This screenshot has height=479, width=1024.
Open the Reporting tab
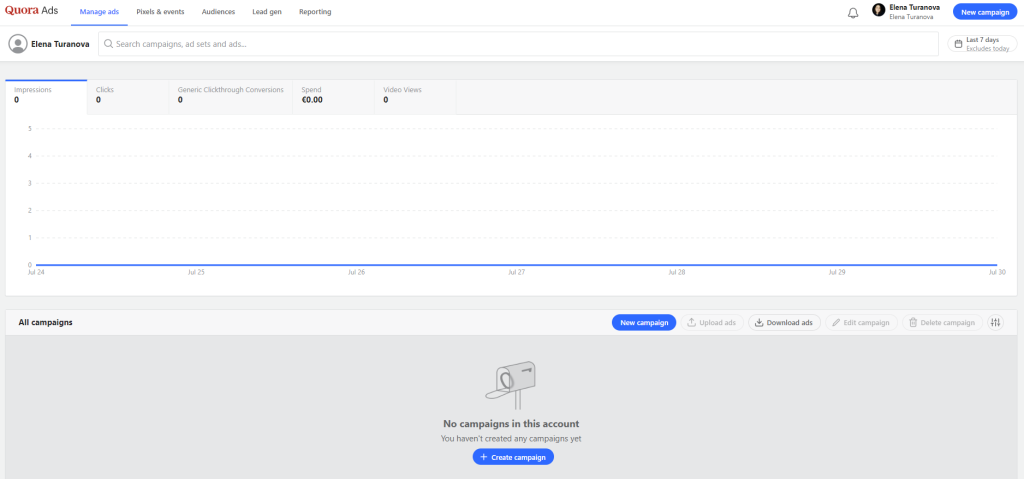click(x=315, y=12)
